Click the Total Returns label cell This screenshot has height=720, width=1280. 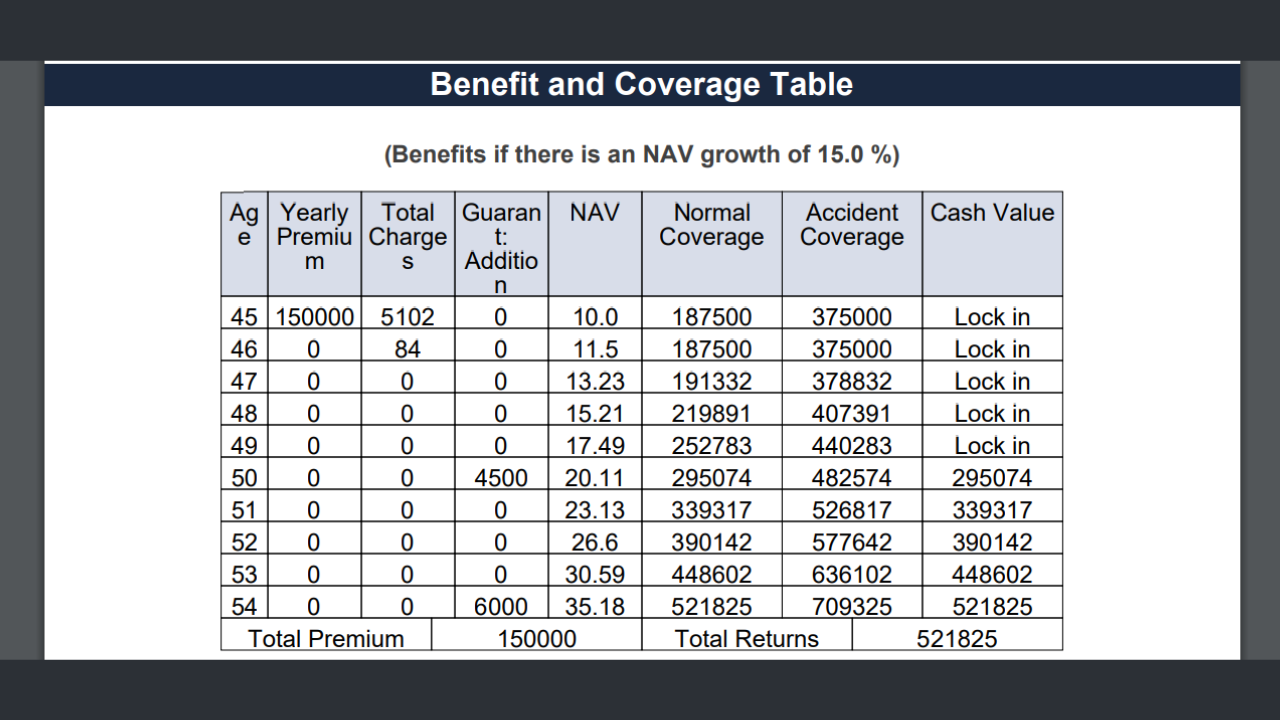click(746, 638)
